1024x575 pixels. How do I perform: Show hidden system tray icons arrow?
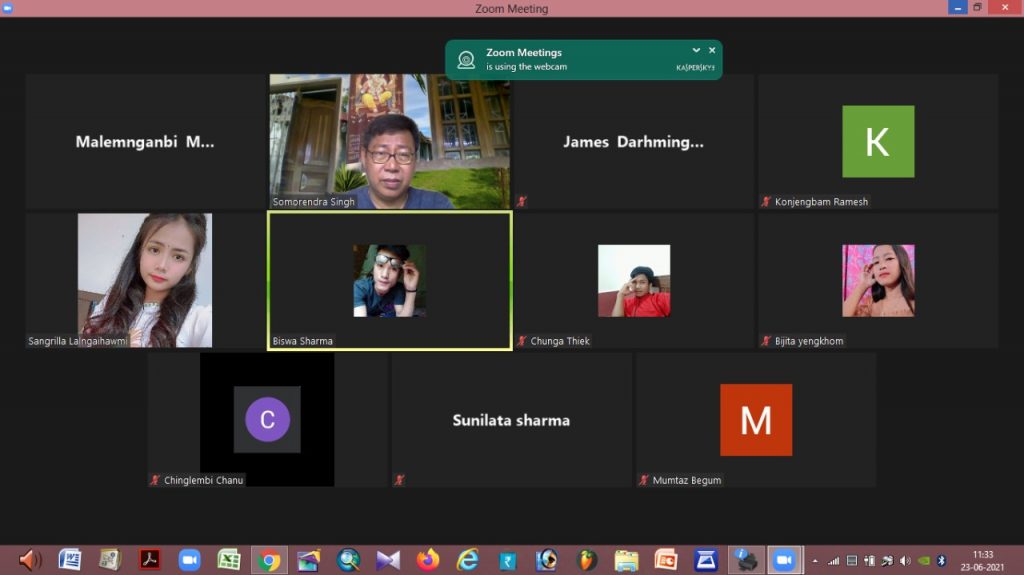pyautogui.click(x=815, y=561)
